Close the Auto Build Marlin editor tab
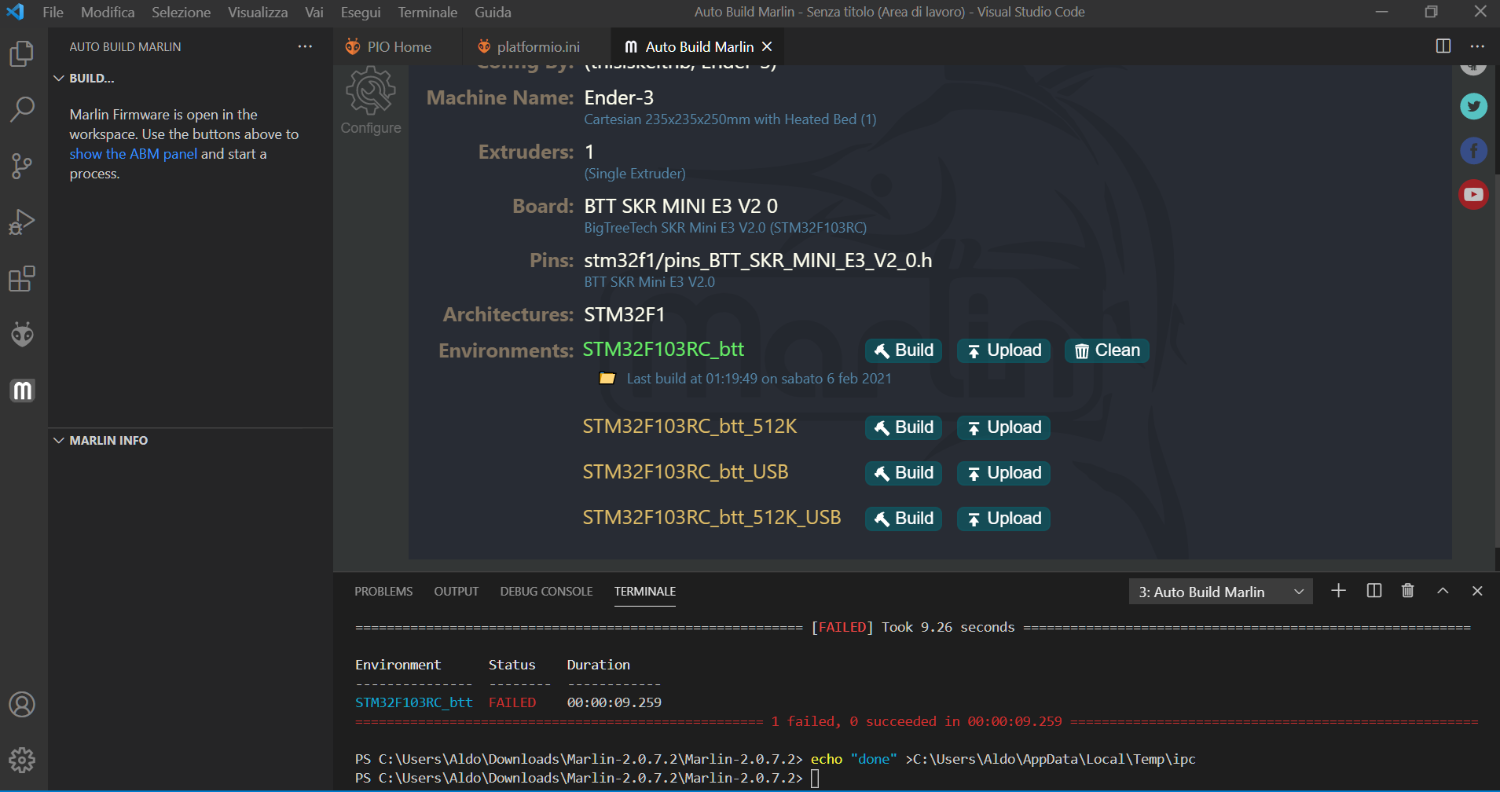The image size is (1500, 792). click(x=767, y=47)
